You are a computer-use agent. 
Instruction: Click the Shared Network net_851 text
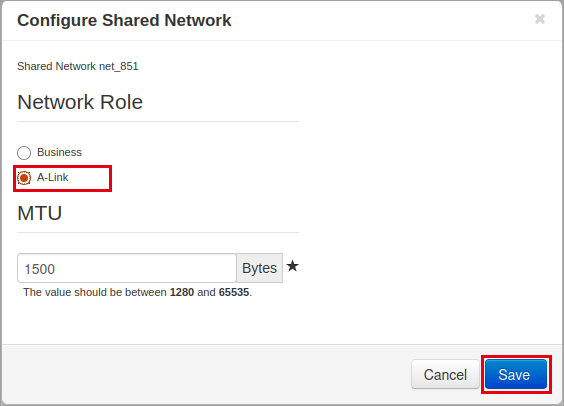(x=78, y=66)
